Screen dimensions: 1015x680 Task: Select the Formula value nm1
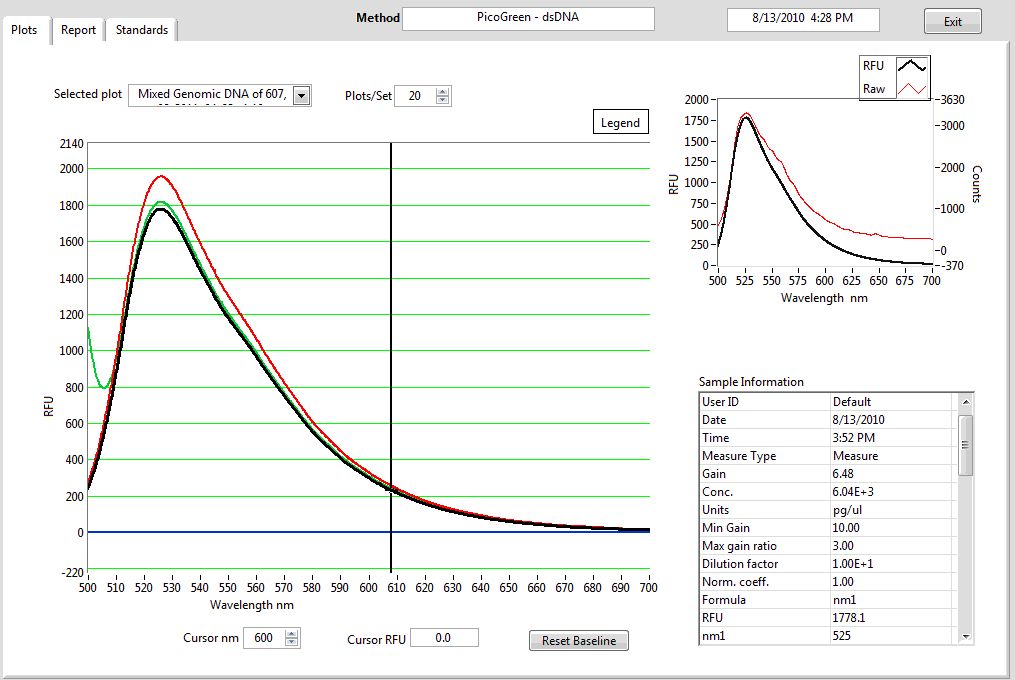coord(844,600)
